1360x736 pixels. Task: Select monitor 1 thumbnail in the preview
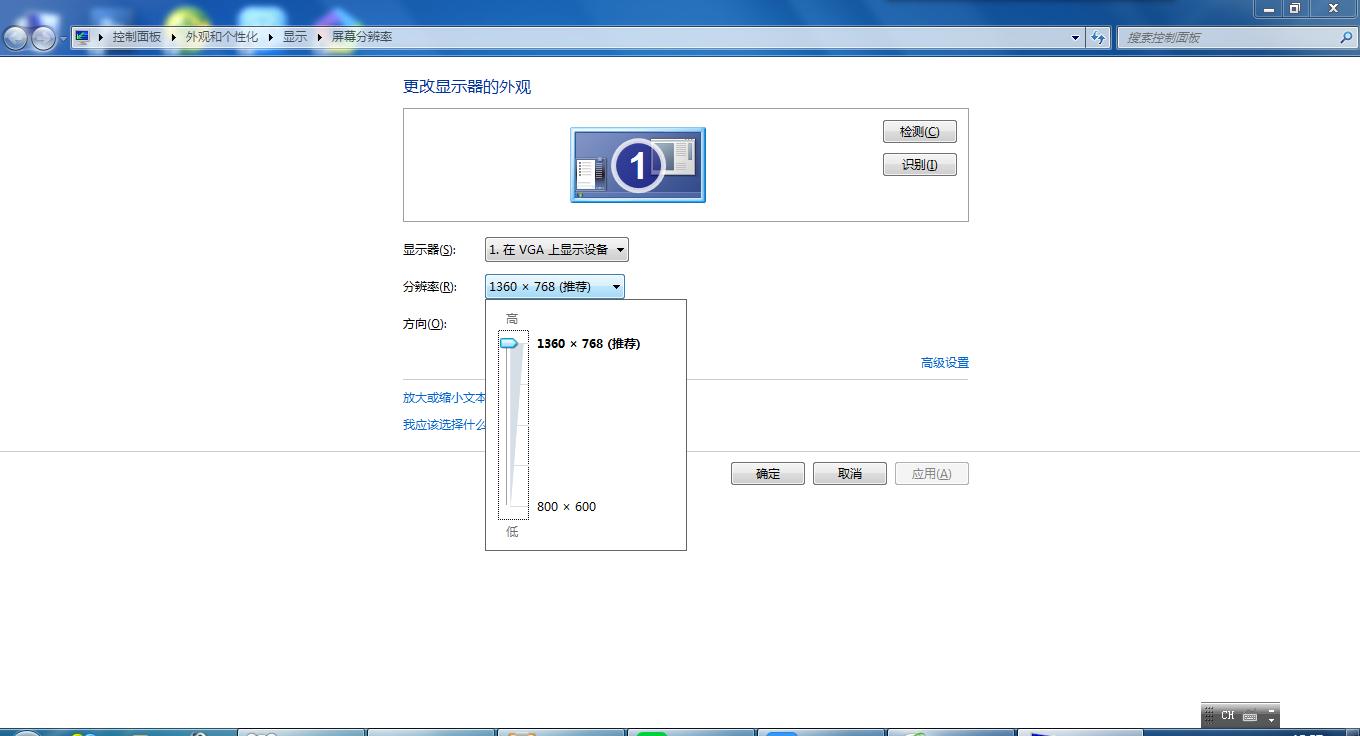coord(638,165)
